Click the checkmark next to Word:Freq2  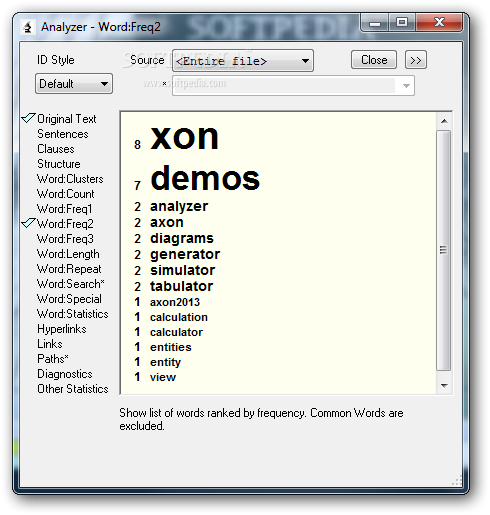pos(28,223)
